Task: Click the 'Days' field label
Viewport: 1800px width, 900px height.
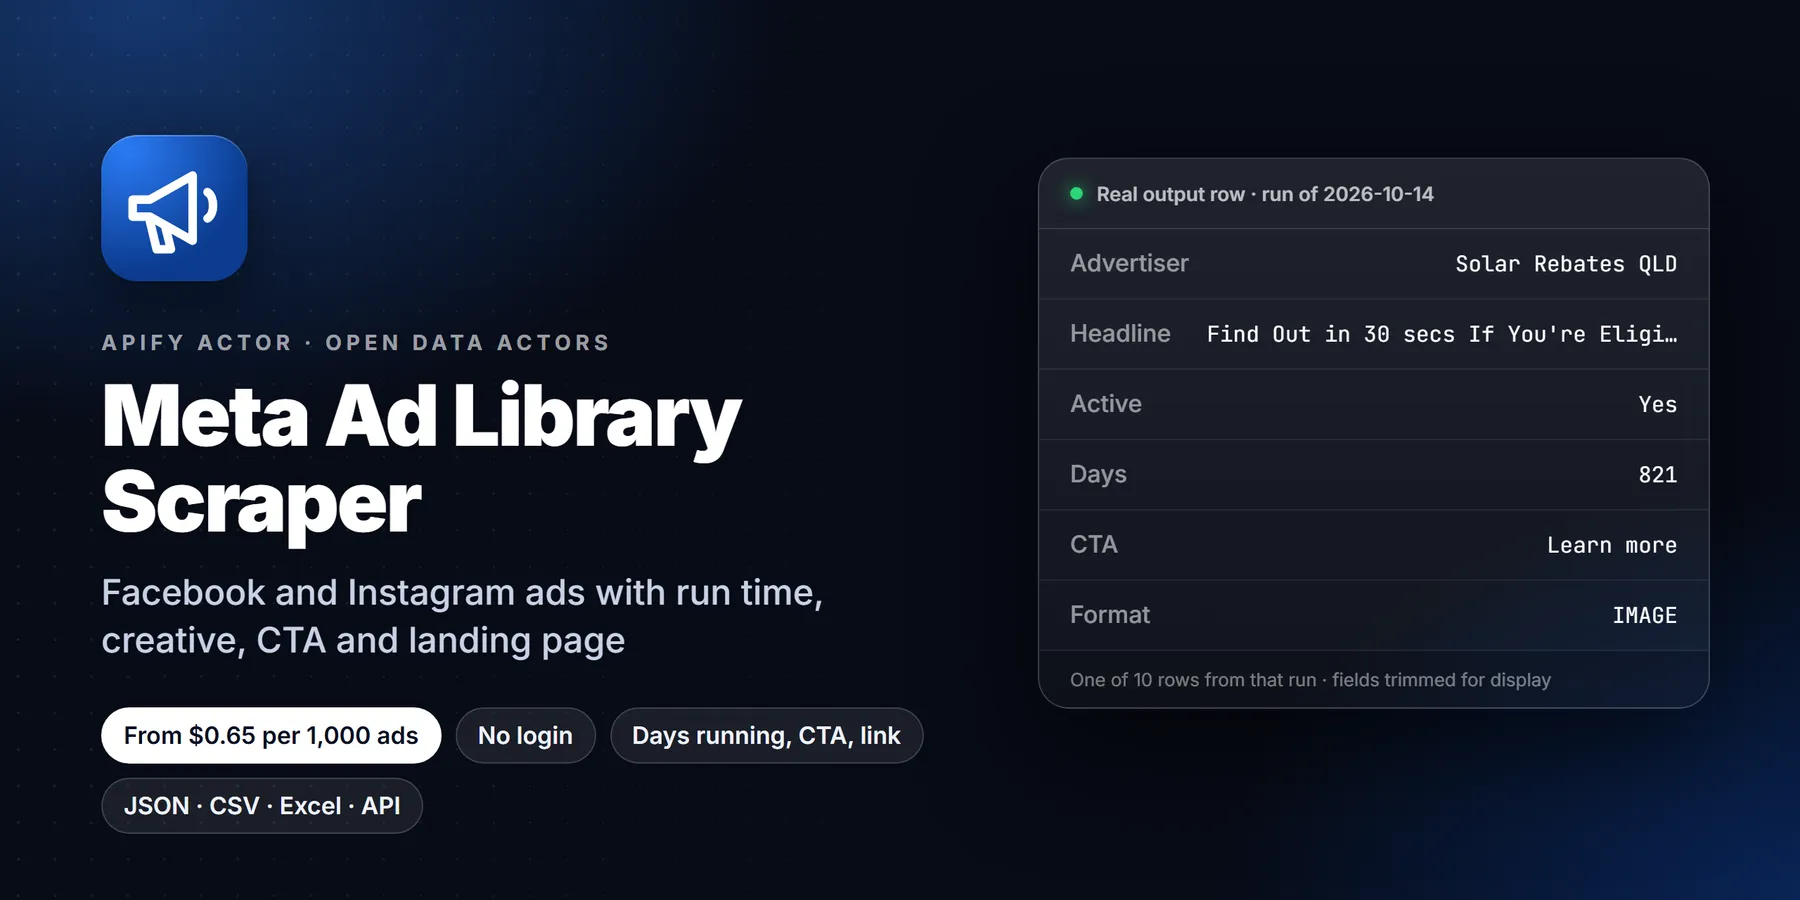Action: tap(1098, 474)
